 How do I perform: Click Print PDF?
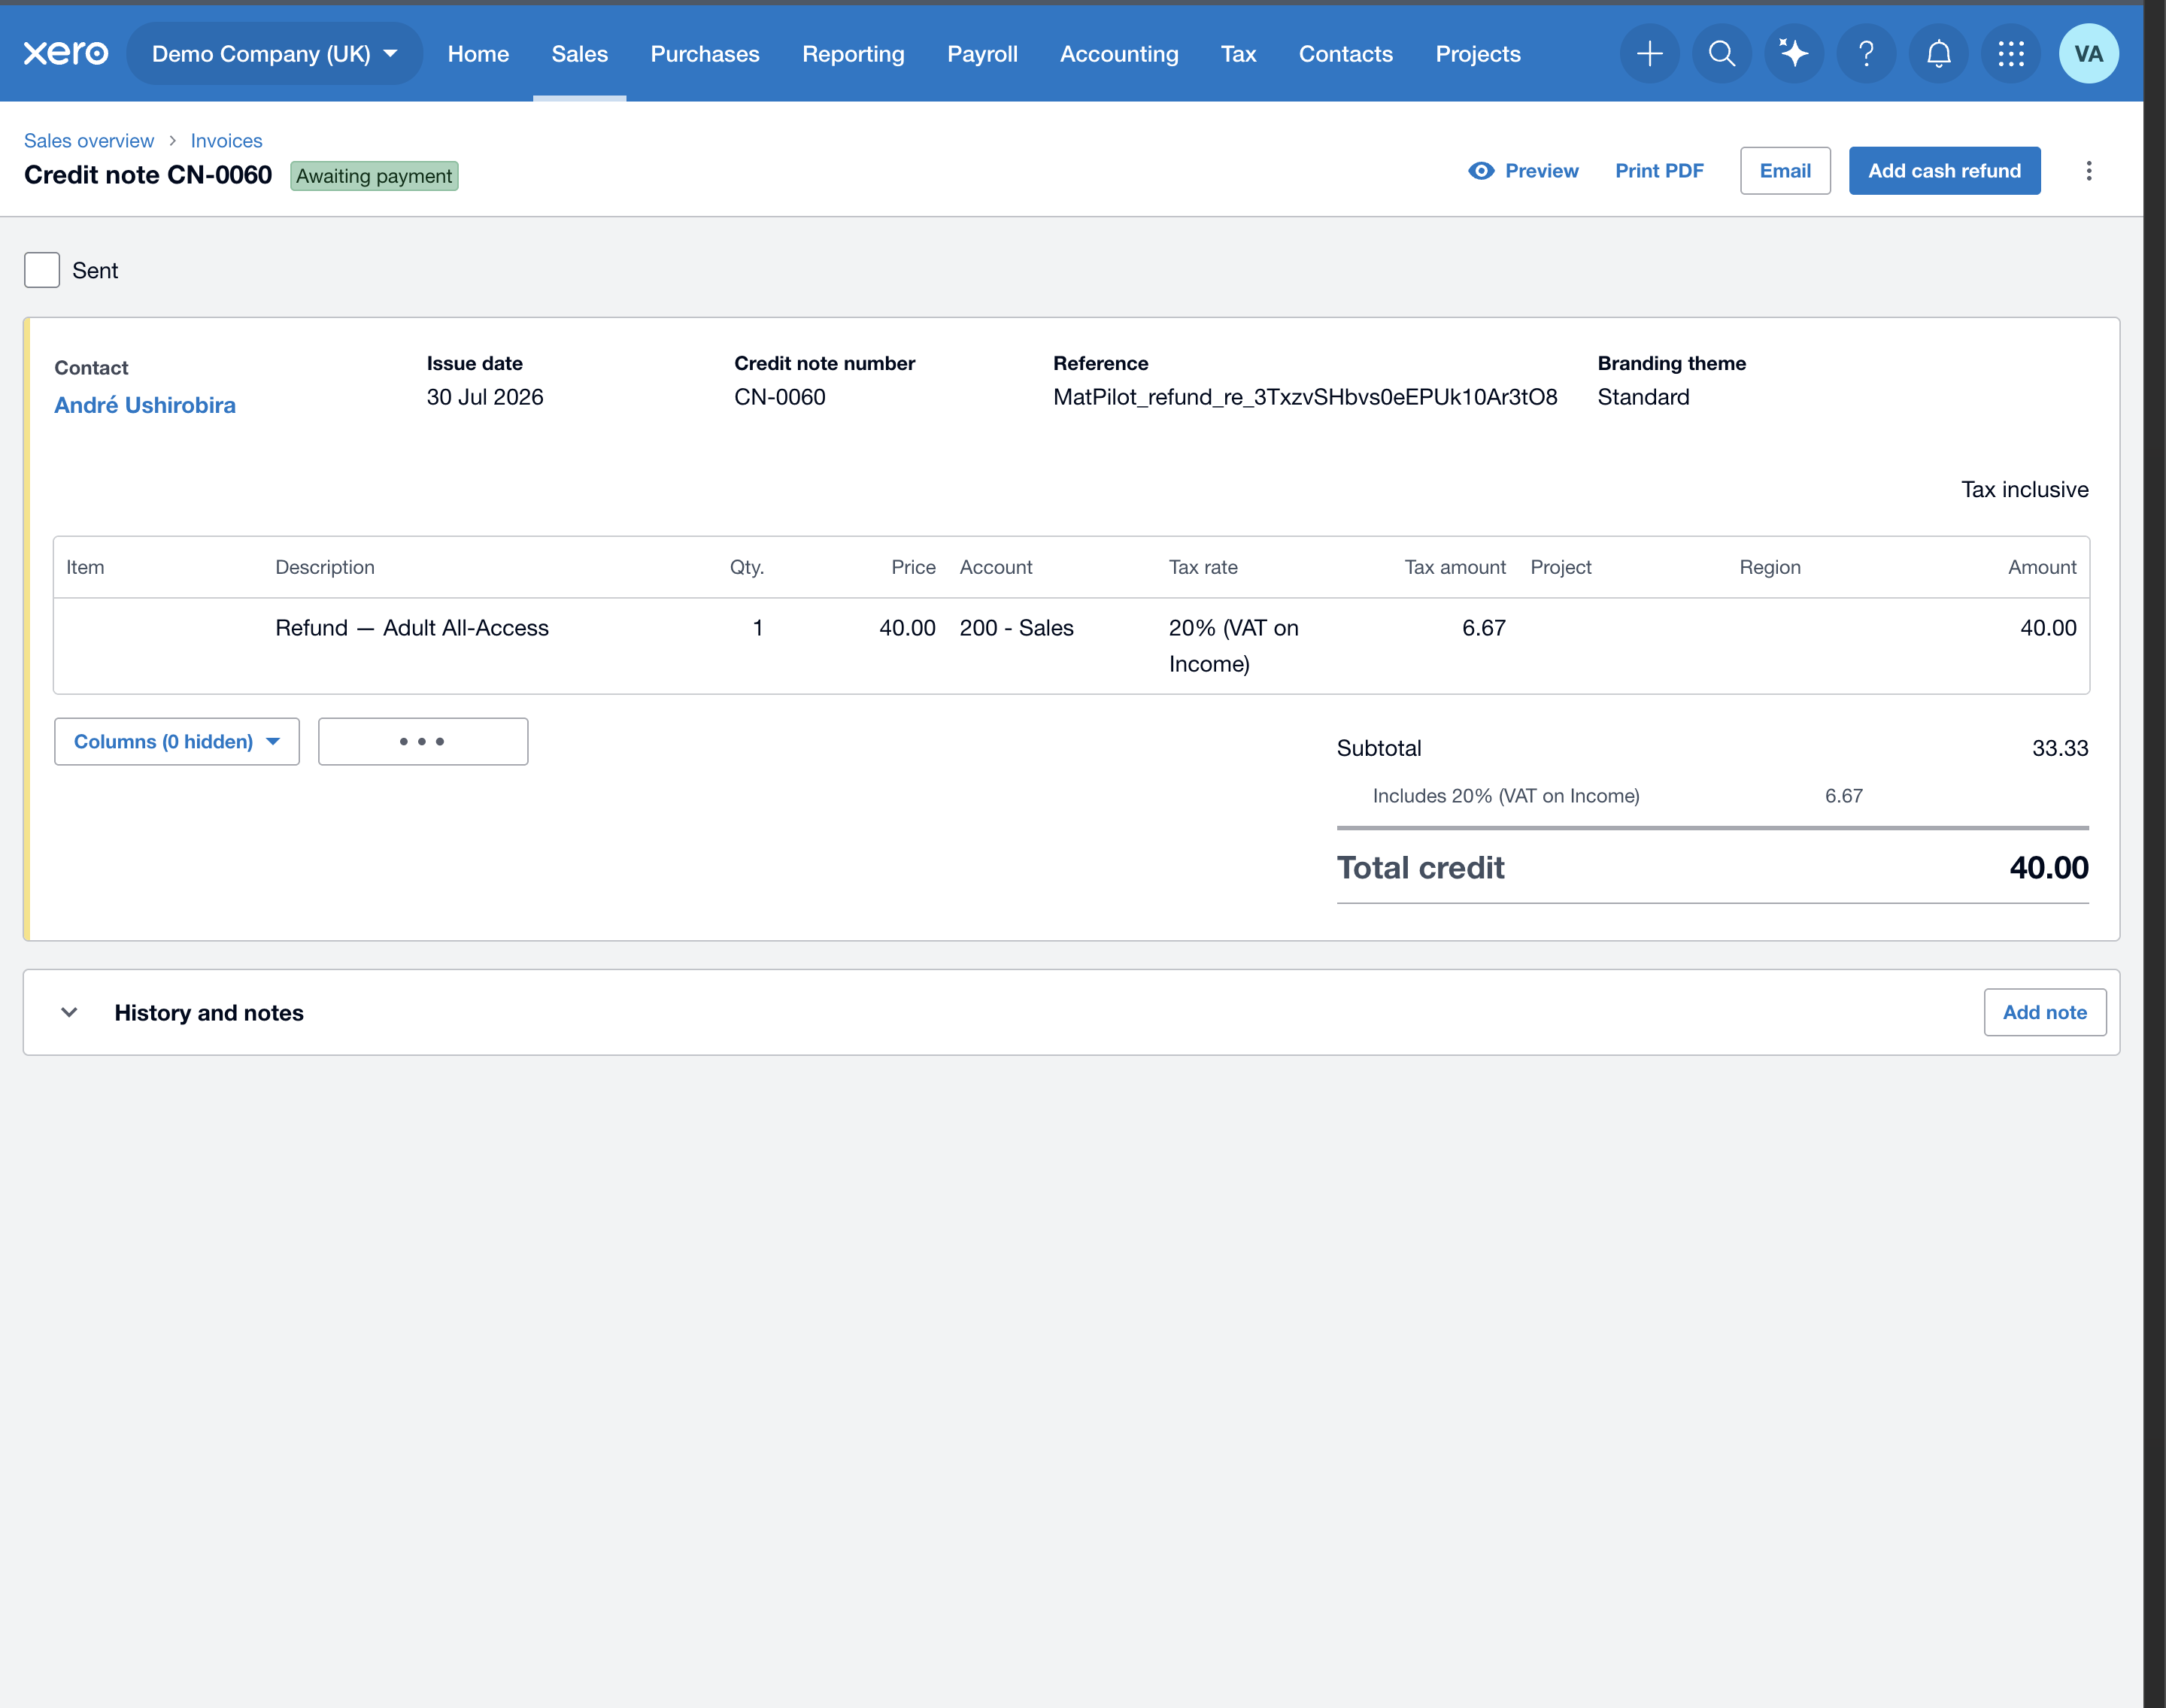coord(1659,171)
